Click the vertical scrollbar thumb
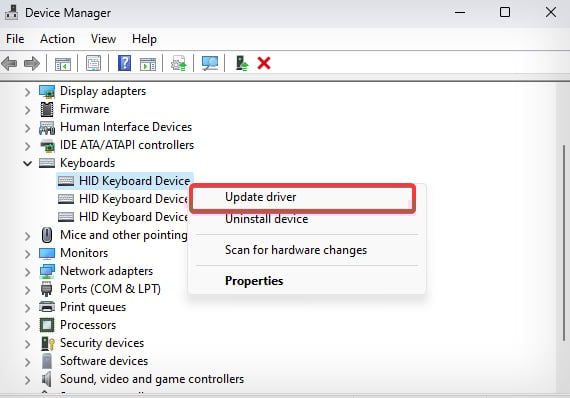Screen dimensions: 570x398 point(564,243)
